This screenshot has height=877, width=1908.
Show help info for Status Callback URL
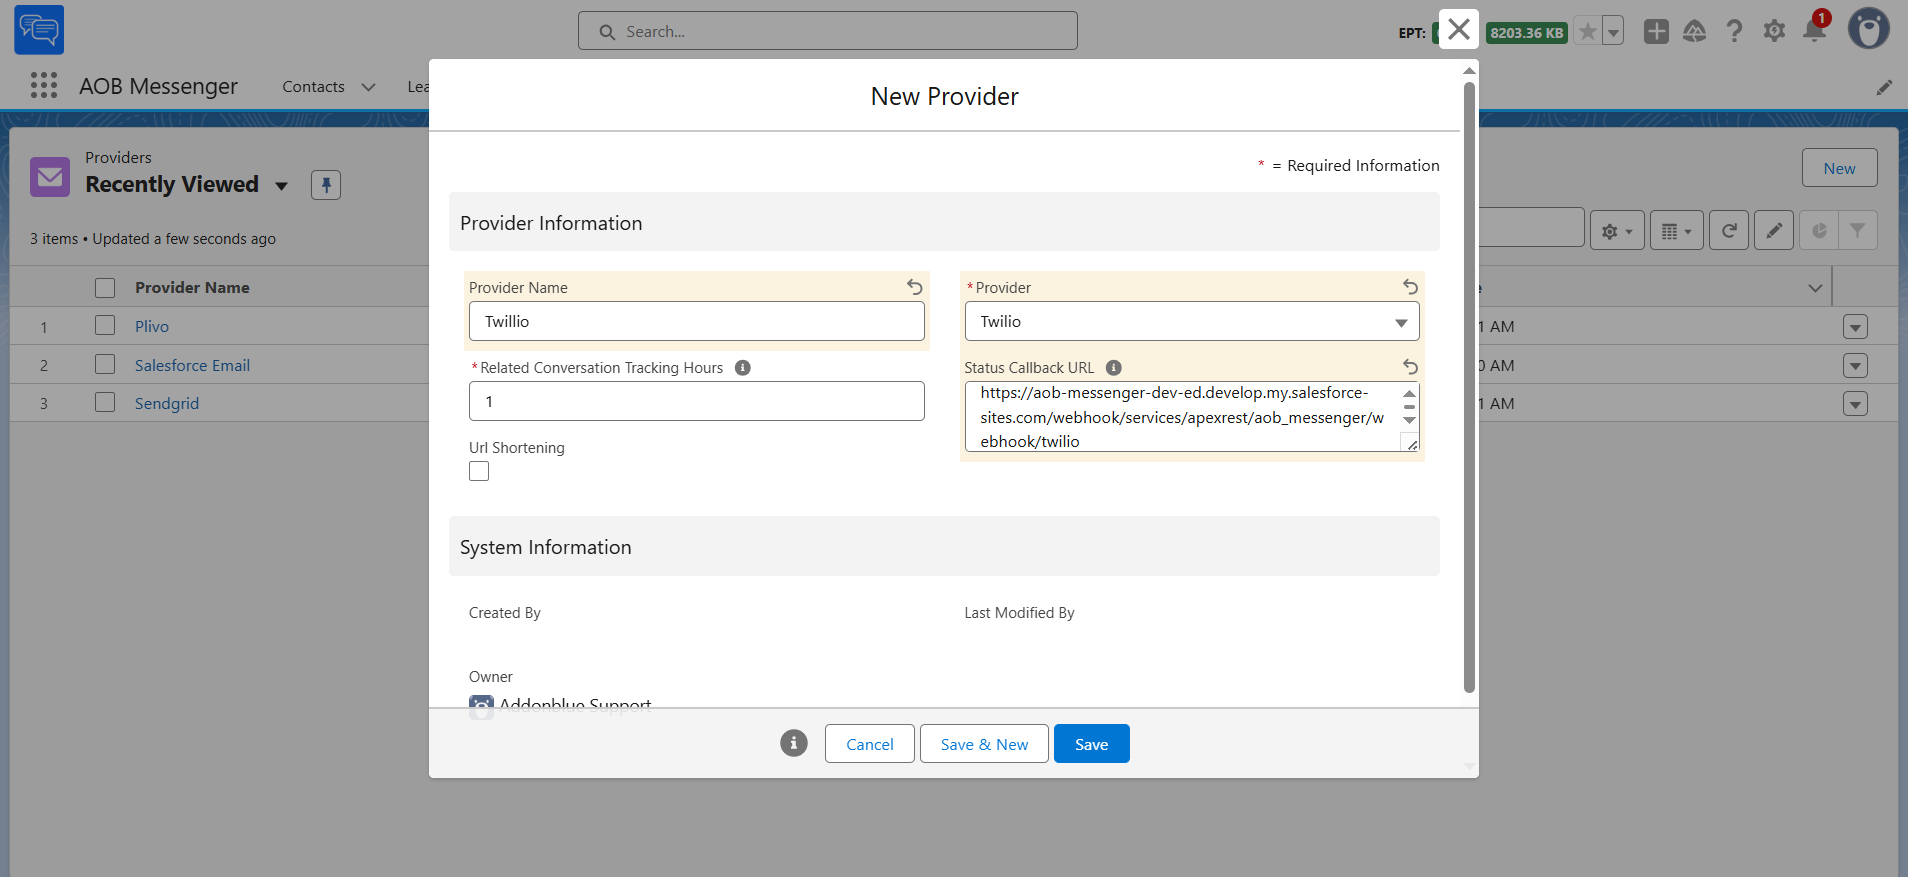(x=1114, y=368)
